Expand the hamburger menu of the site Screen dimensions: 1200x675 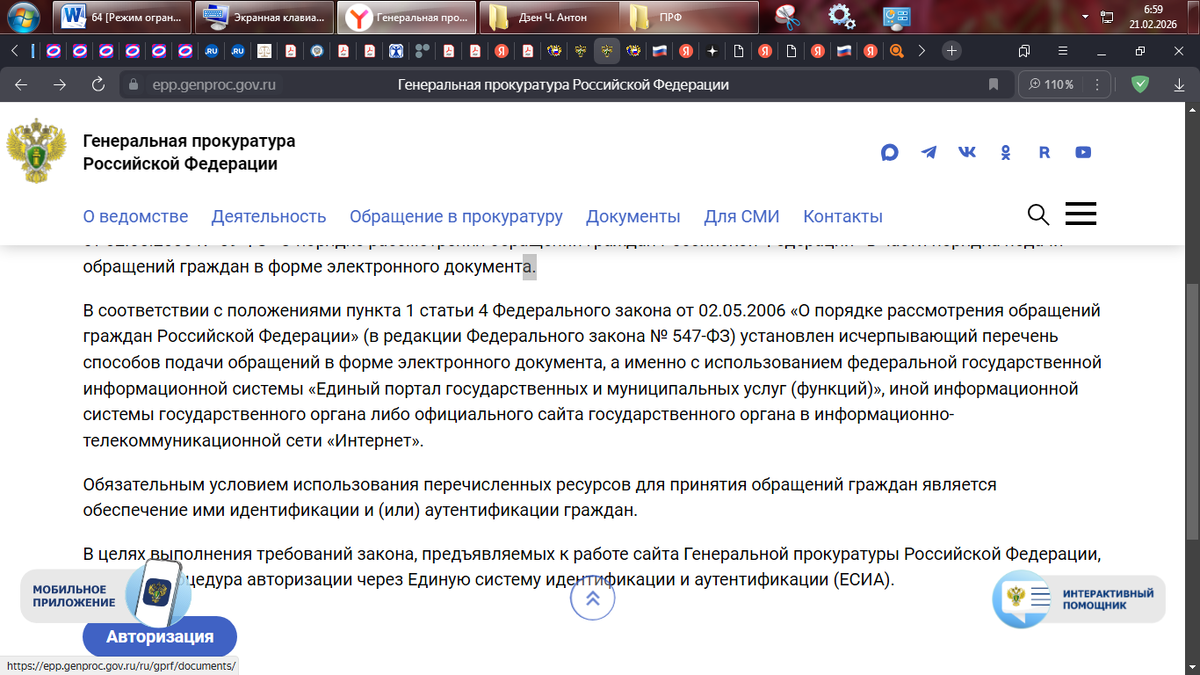coord(1081,213)
